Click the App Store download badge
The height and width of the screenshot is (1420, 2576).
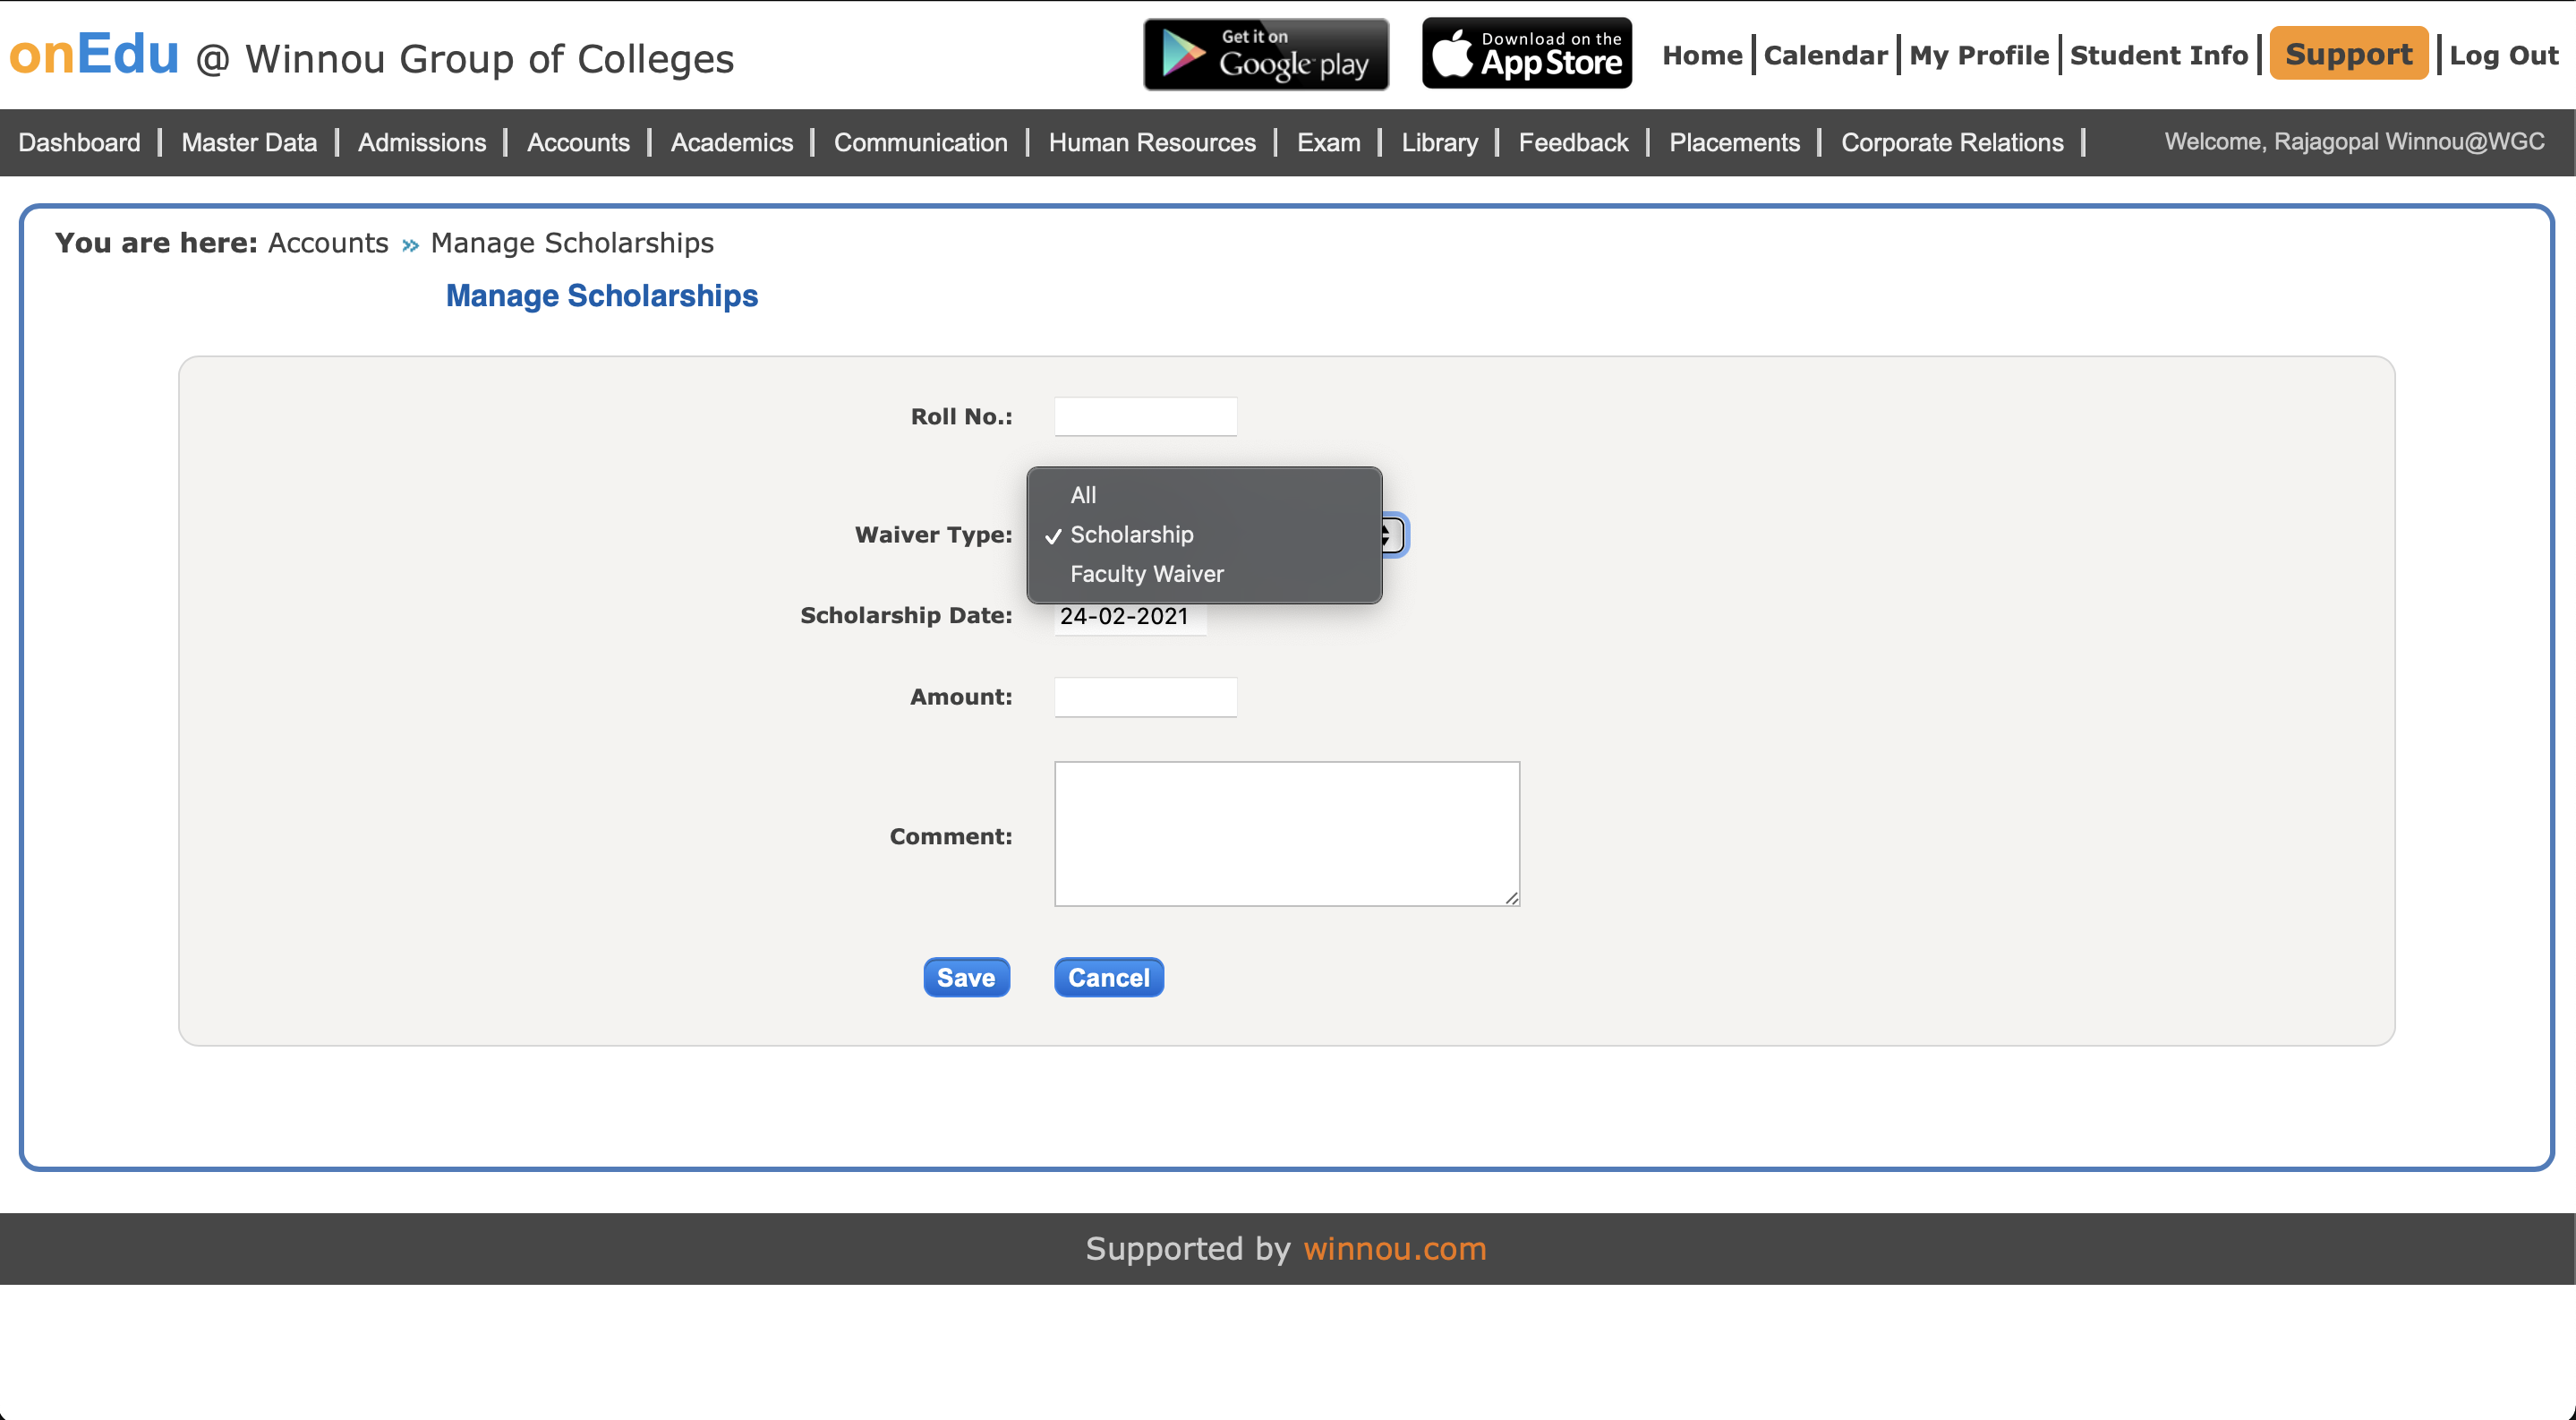click(x=1526, y=54)
